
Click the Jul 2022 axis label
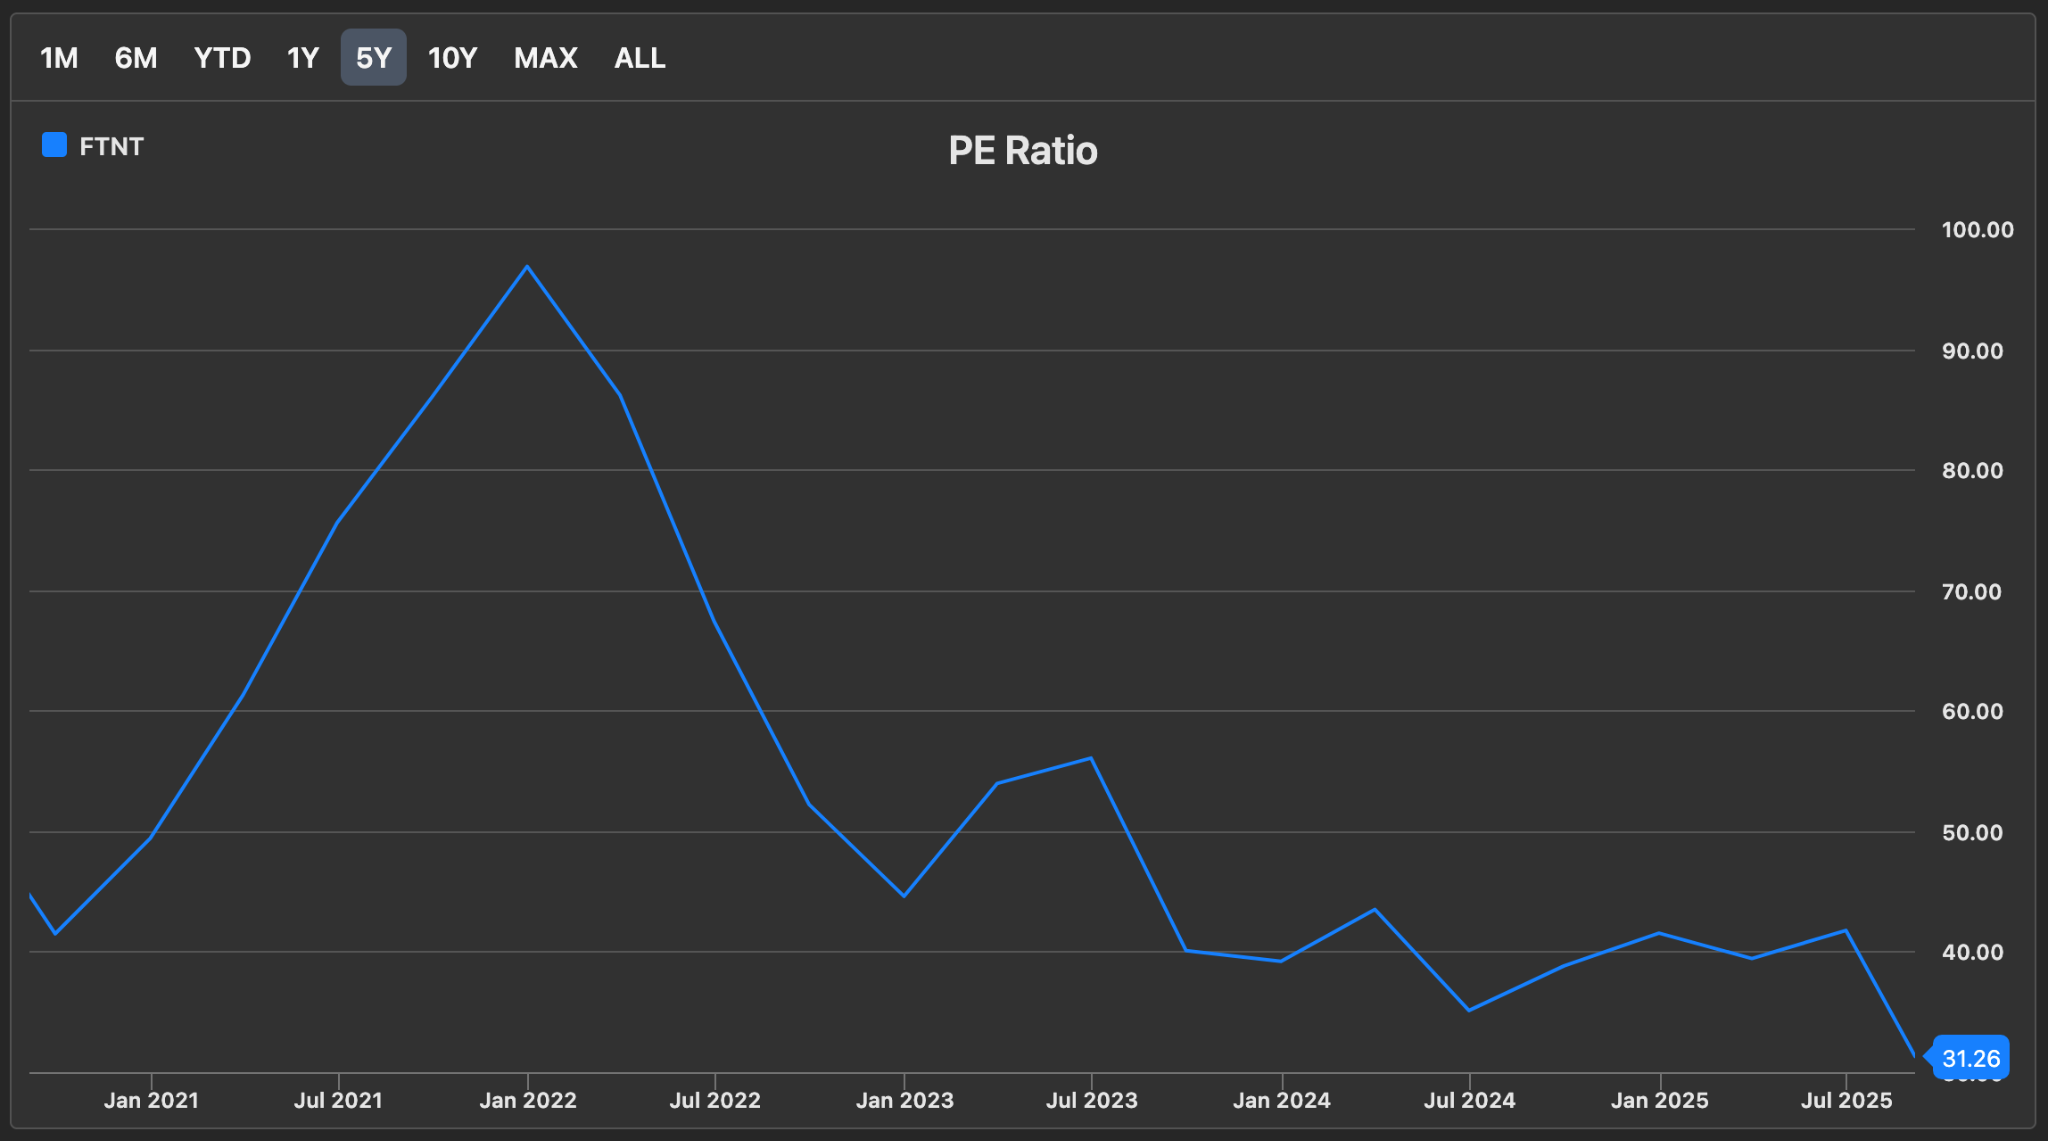coord(714,1101)
